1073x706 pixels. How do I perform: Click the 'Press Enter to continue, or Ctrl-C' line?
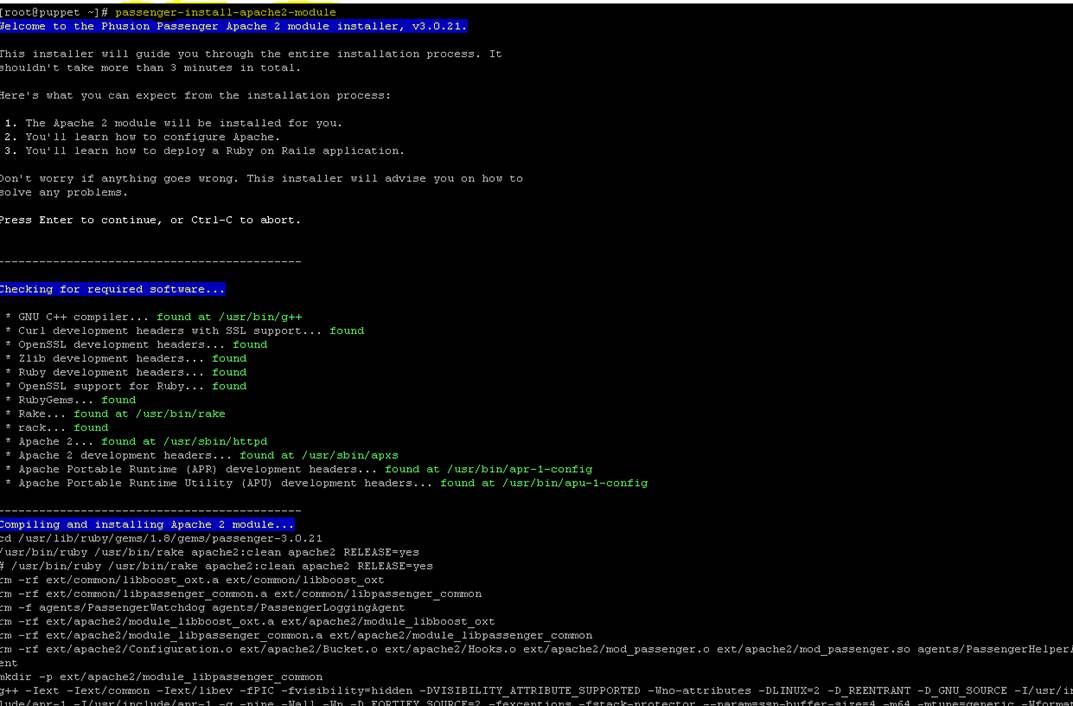pyautogui.click(x=150, y=220)
